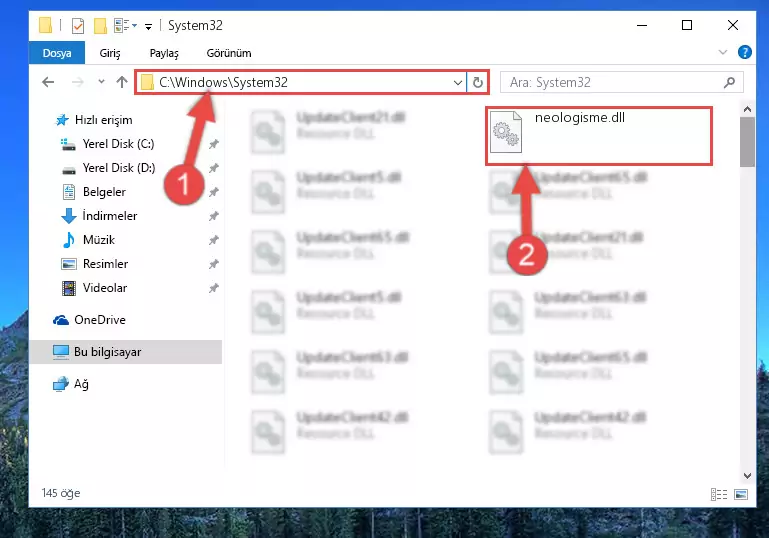Viewport: 769px width, 538px height.
Task: Click the pin icon beside Yerel Disk (D:)
Action: (213, 168)
